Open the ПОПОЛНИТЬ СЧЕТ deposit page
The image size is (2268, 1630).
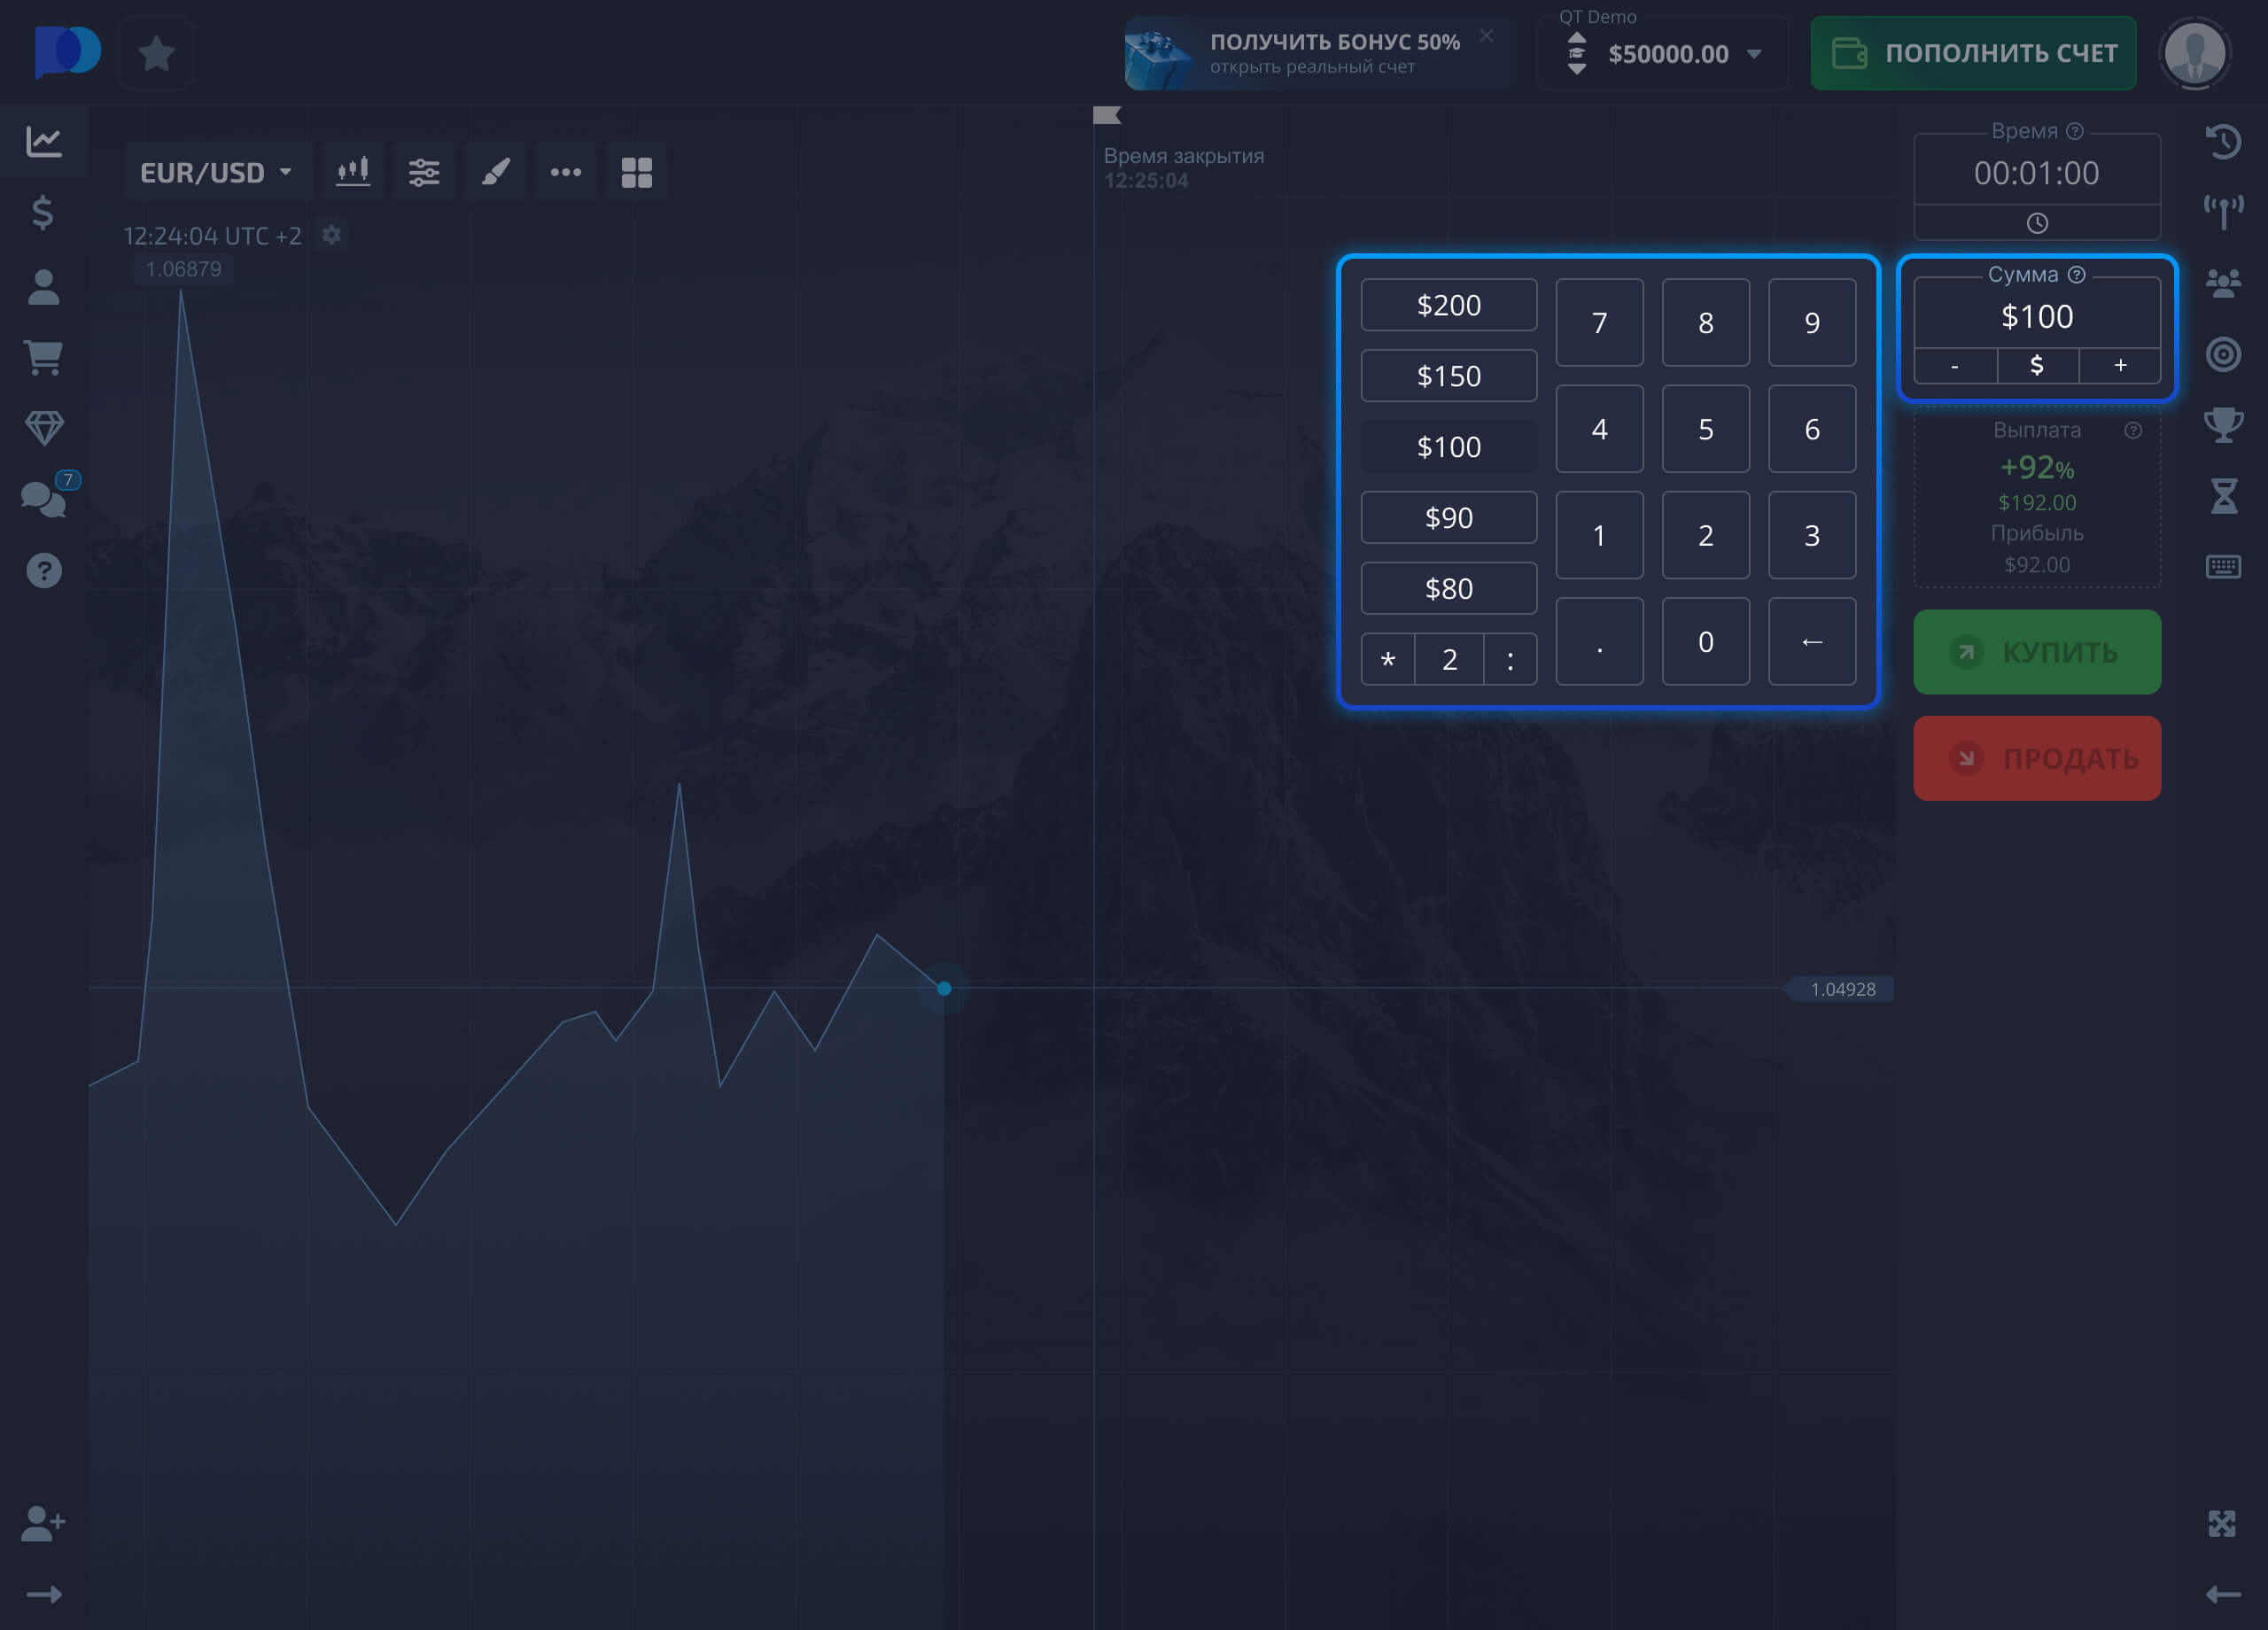[x=1972, y=53]
